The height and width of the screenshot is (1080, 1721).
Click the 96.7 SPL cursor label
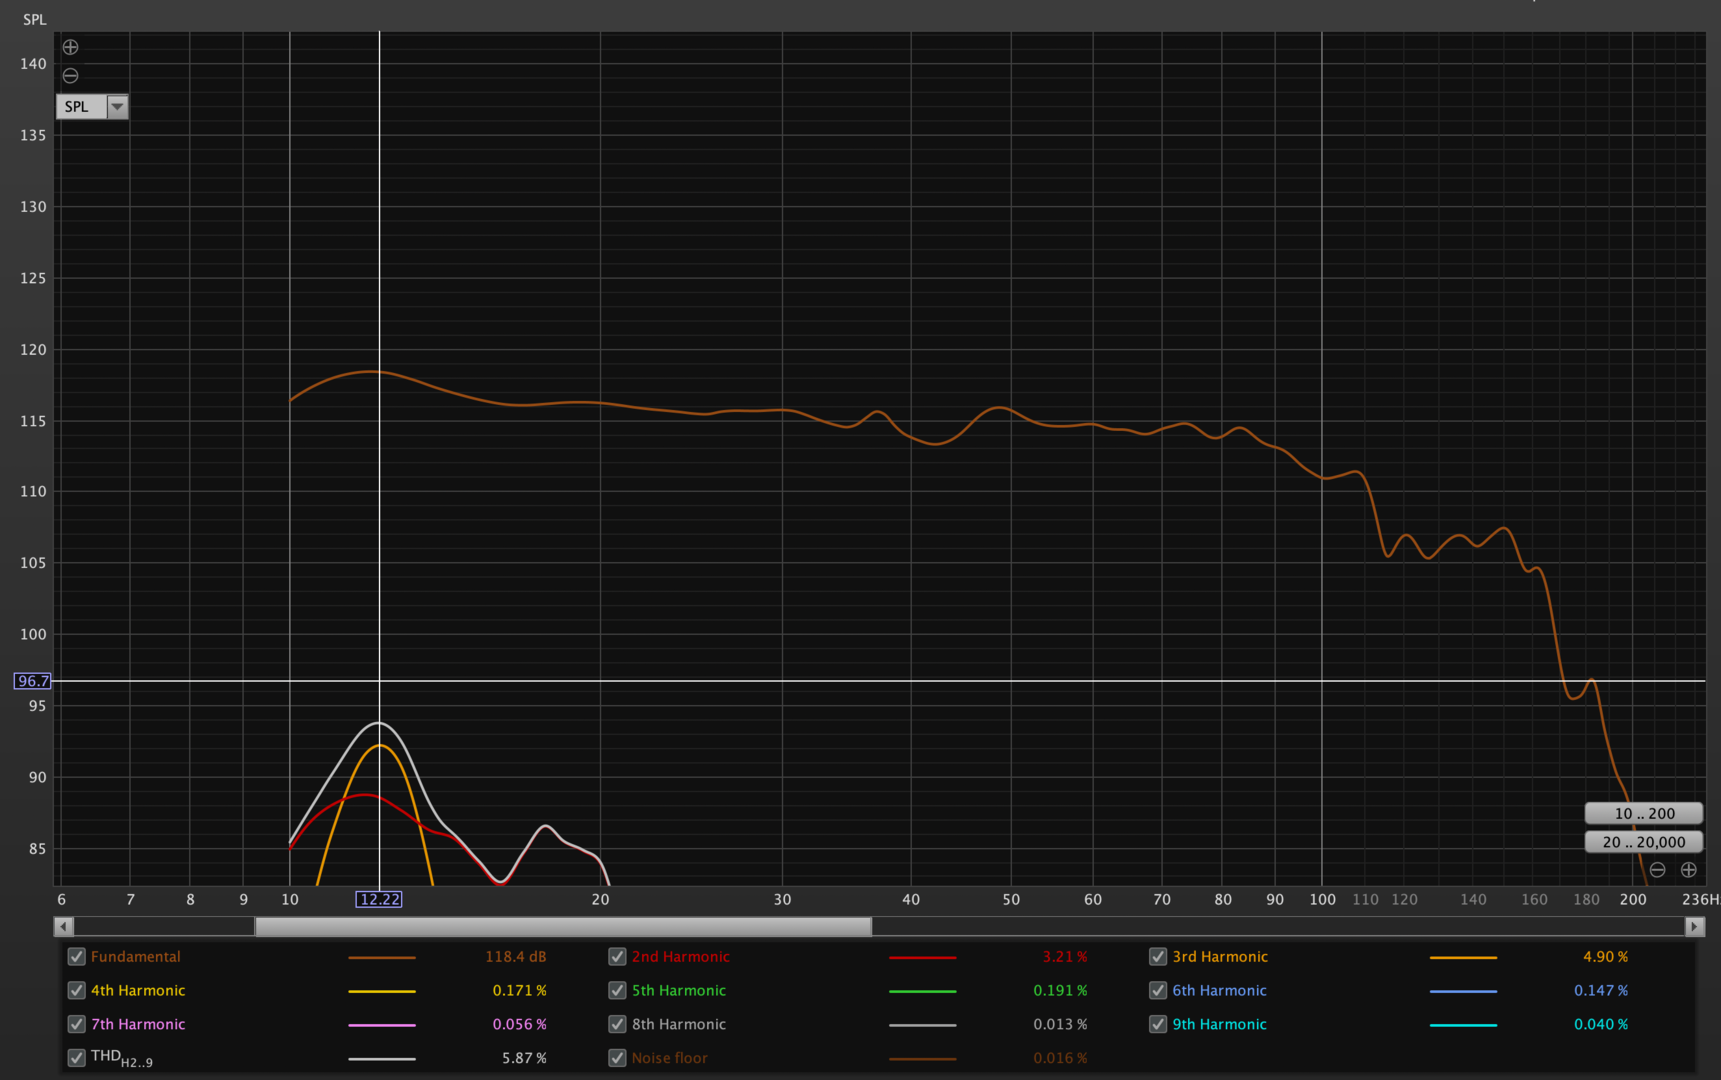coord(32,681)
